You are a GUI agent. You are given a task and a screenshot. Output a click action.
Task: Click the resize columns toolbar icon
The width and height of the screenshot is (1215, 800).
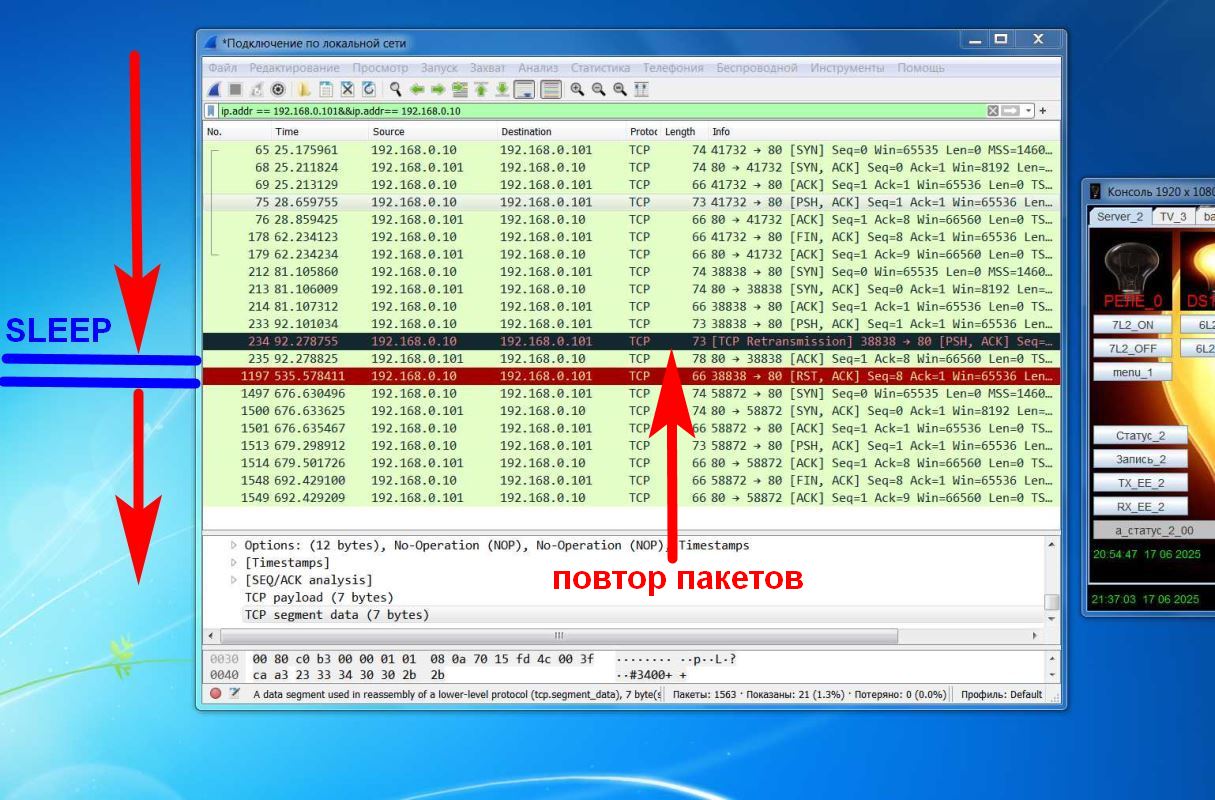pos(641,89)
